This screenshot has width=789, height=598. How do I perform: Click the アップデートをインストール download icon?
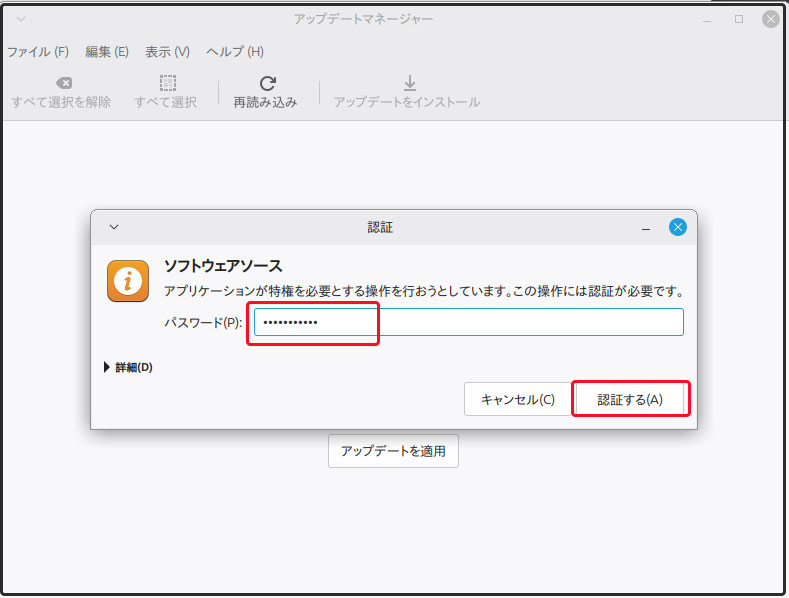(x=410, y=83)
